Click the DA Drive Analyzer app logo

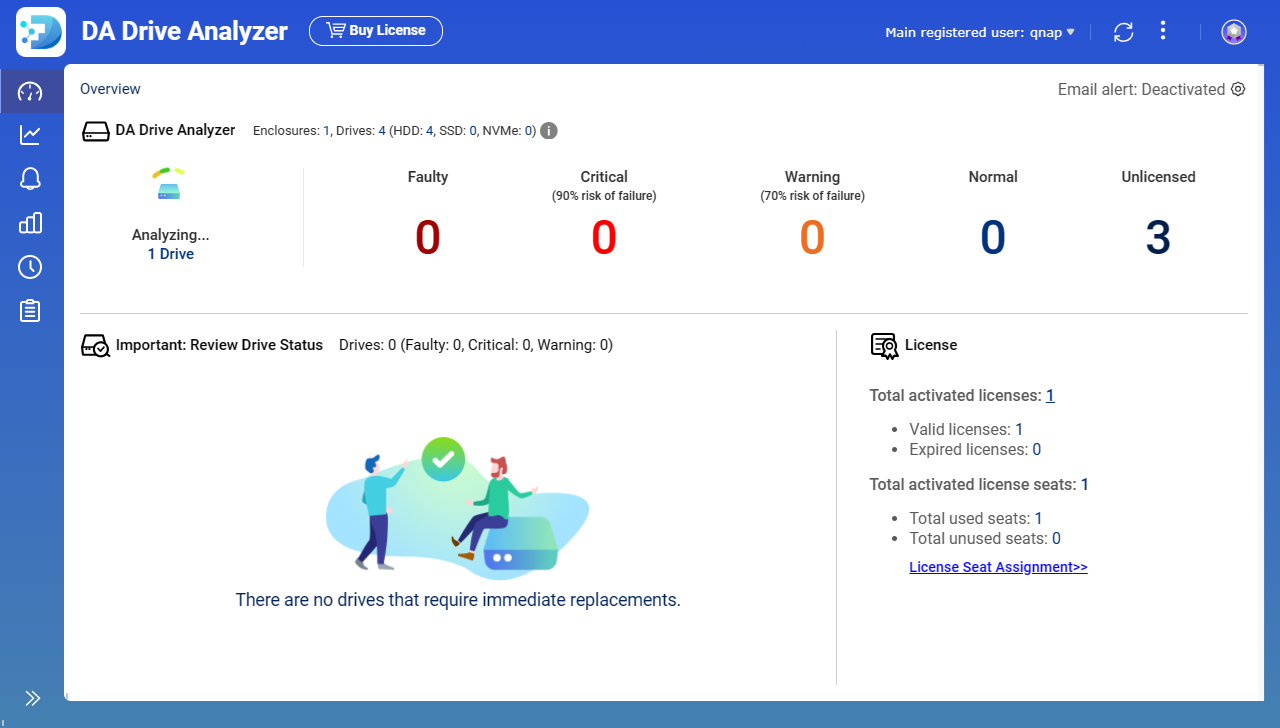[x=41, y=32]
